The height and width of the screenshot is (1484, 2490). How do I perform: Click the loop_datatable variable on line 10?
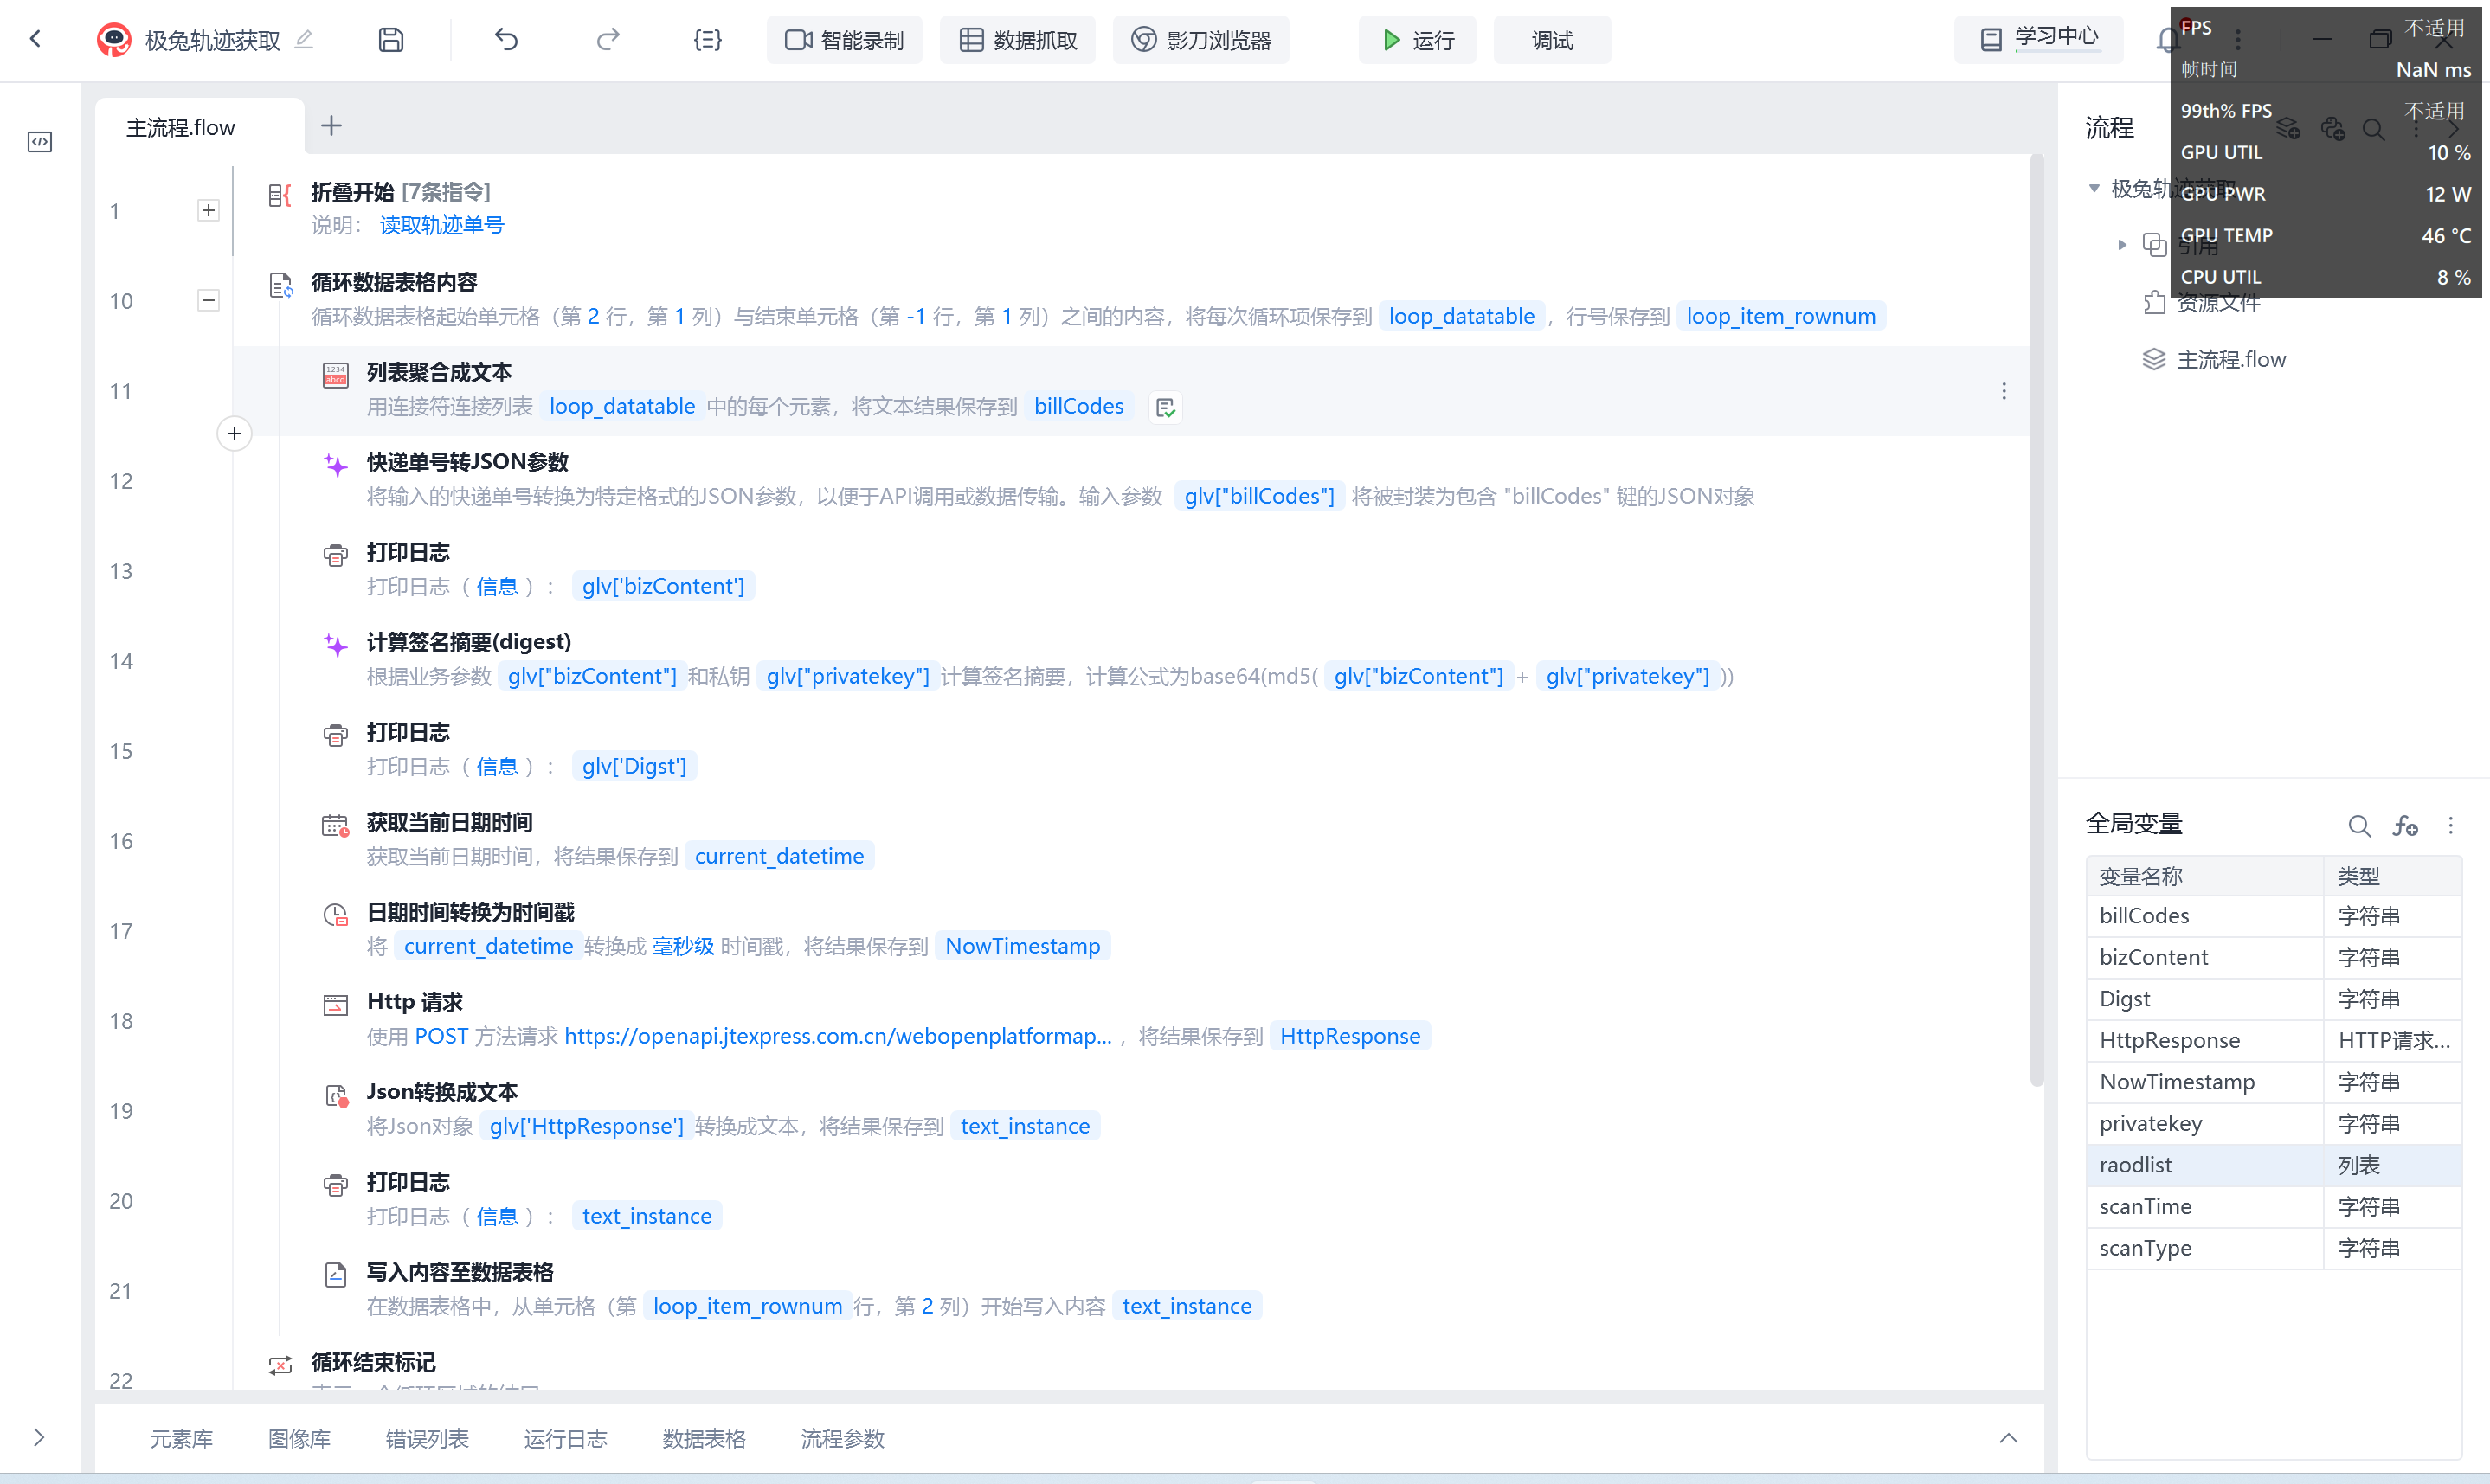pos(1461,316)
